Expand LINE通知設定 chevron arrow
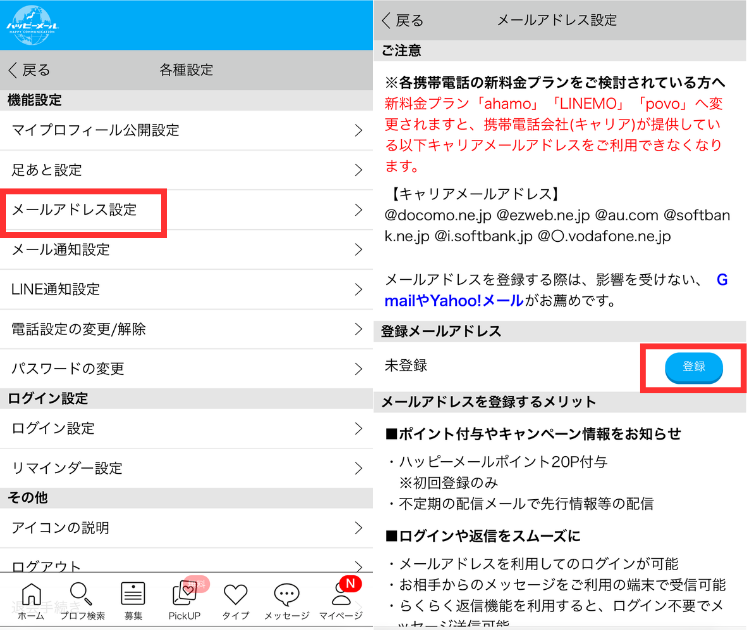747x631 pixels. [358, 290]
